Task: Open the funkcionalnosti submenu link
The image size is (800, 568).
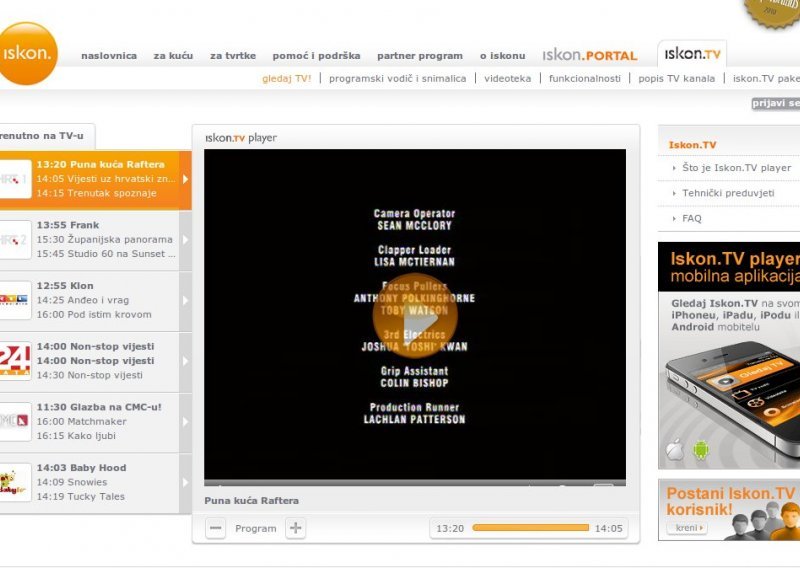Action: (585, 79)
